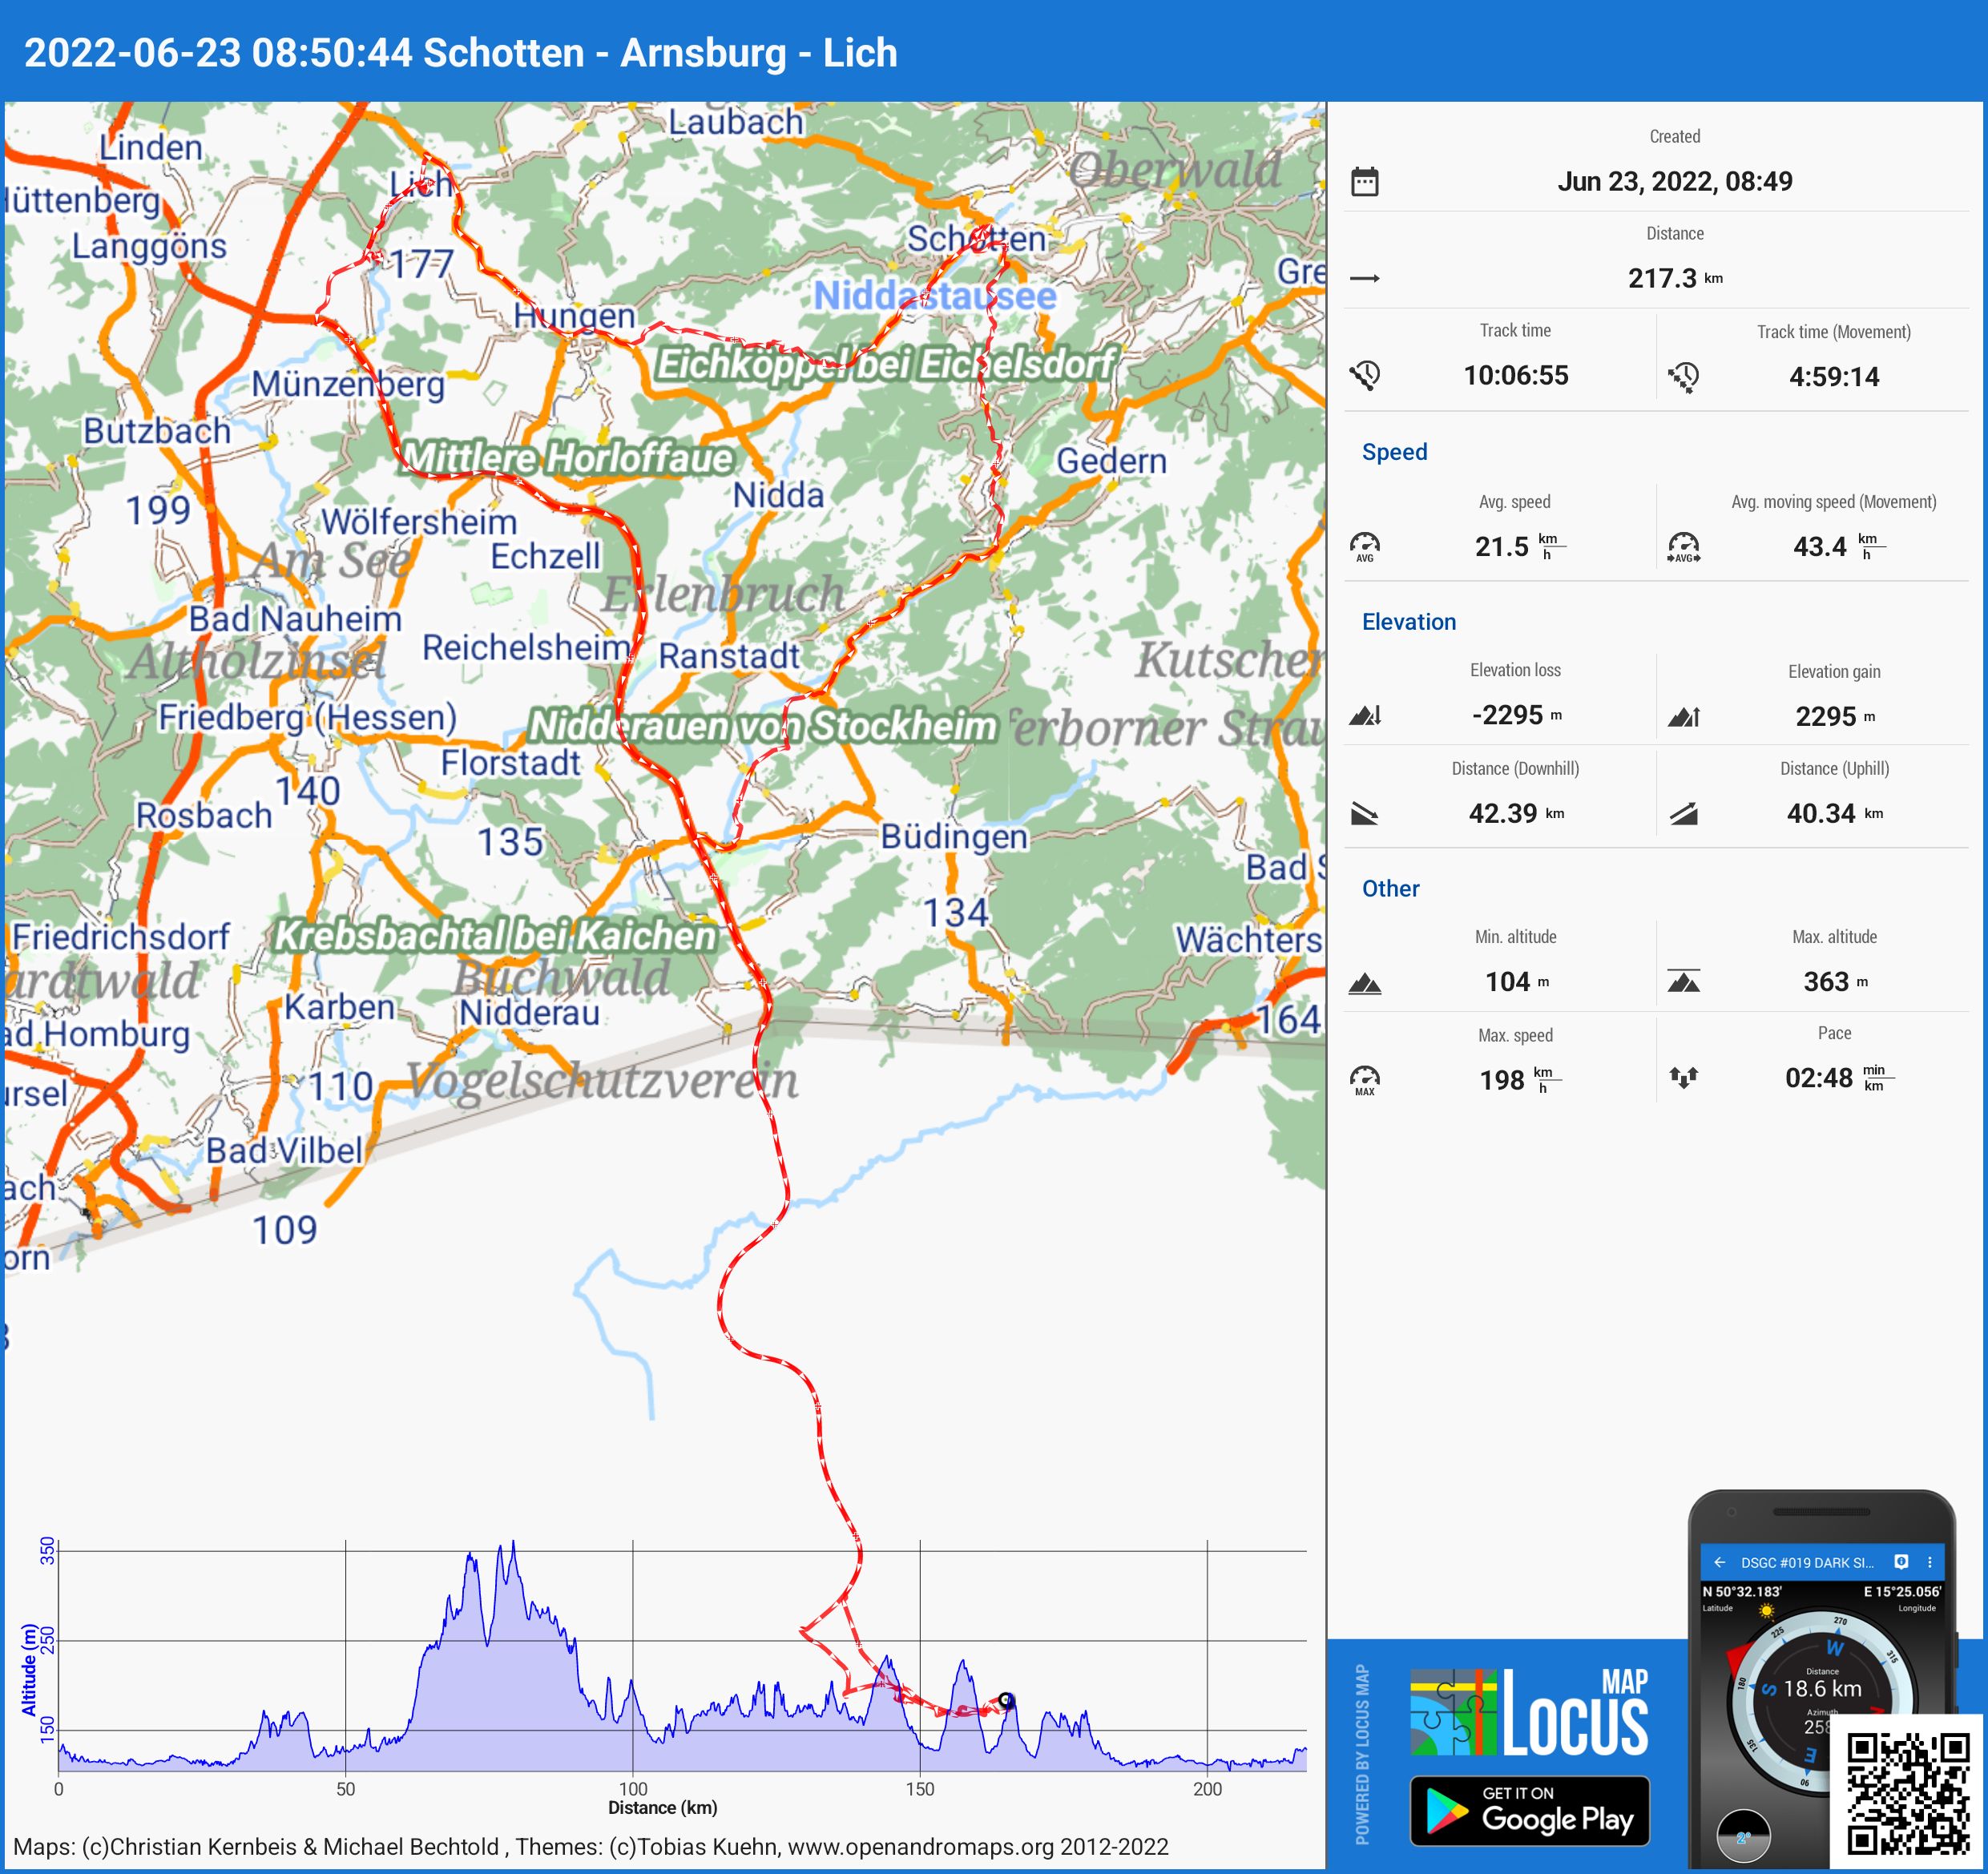The image size is (1988, 1874).
Task: Click the Speed section heading
Action: point(1394,452)
